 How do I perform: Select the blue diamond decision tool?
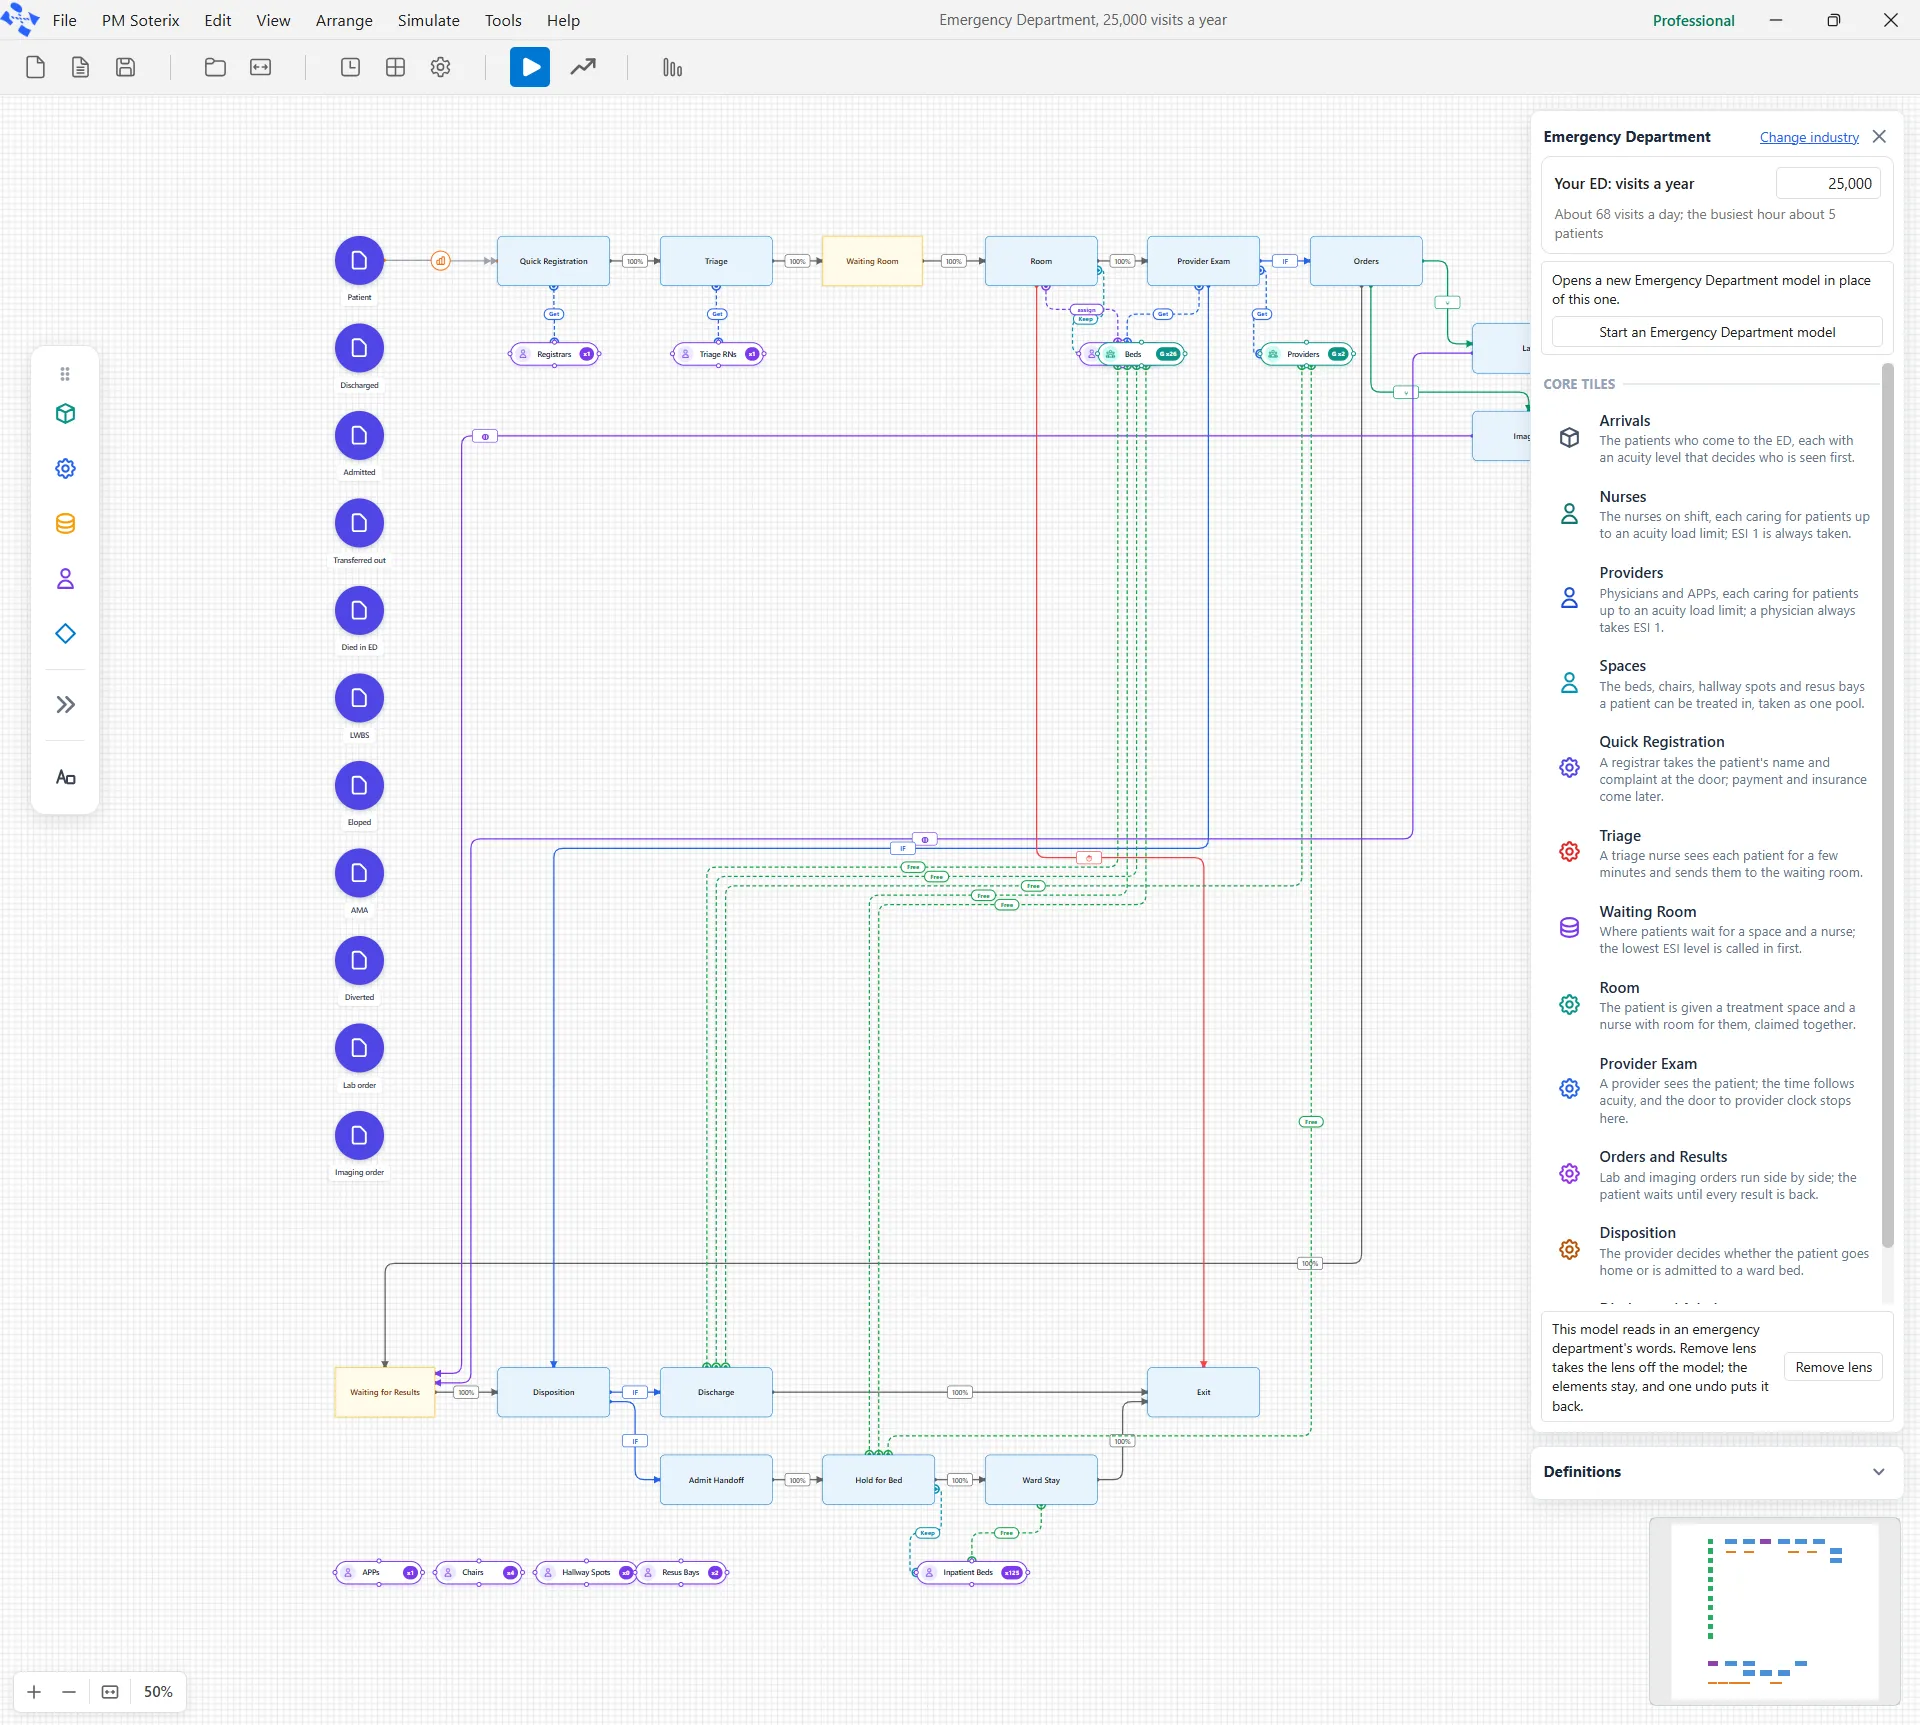point(65,634)
